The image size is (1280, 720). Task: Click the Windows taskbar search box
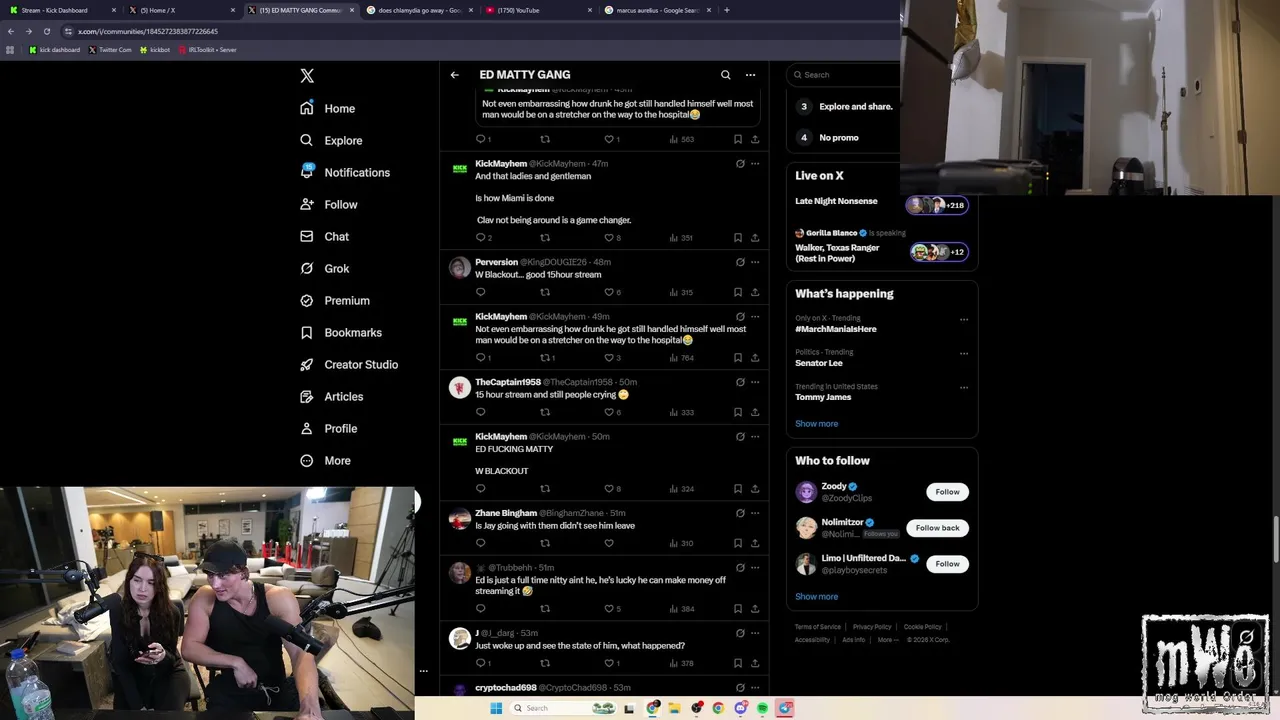[x=563, y=708]
